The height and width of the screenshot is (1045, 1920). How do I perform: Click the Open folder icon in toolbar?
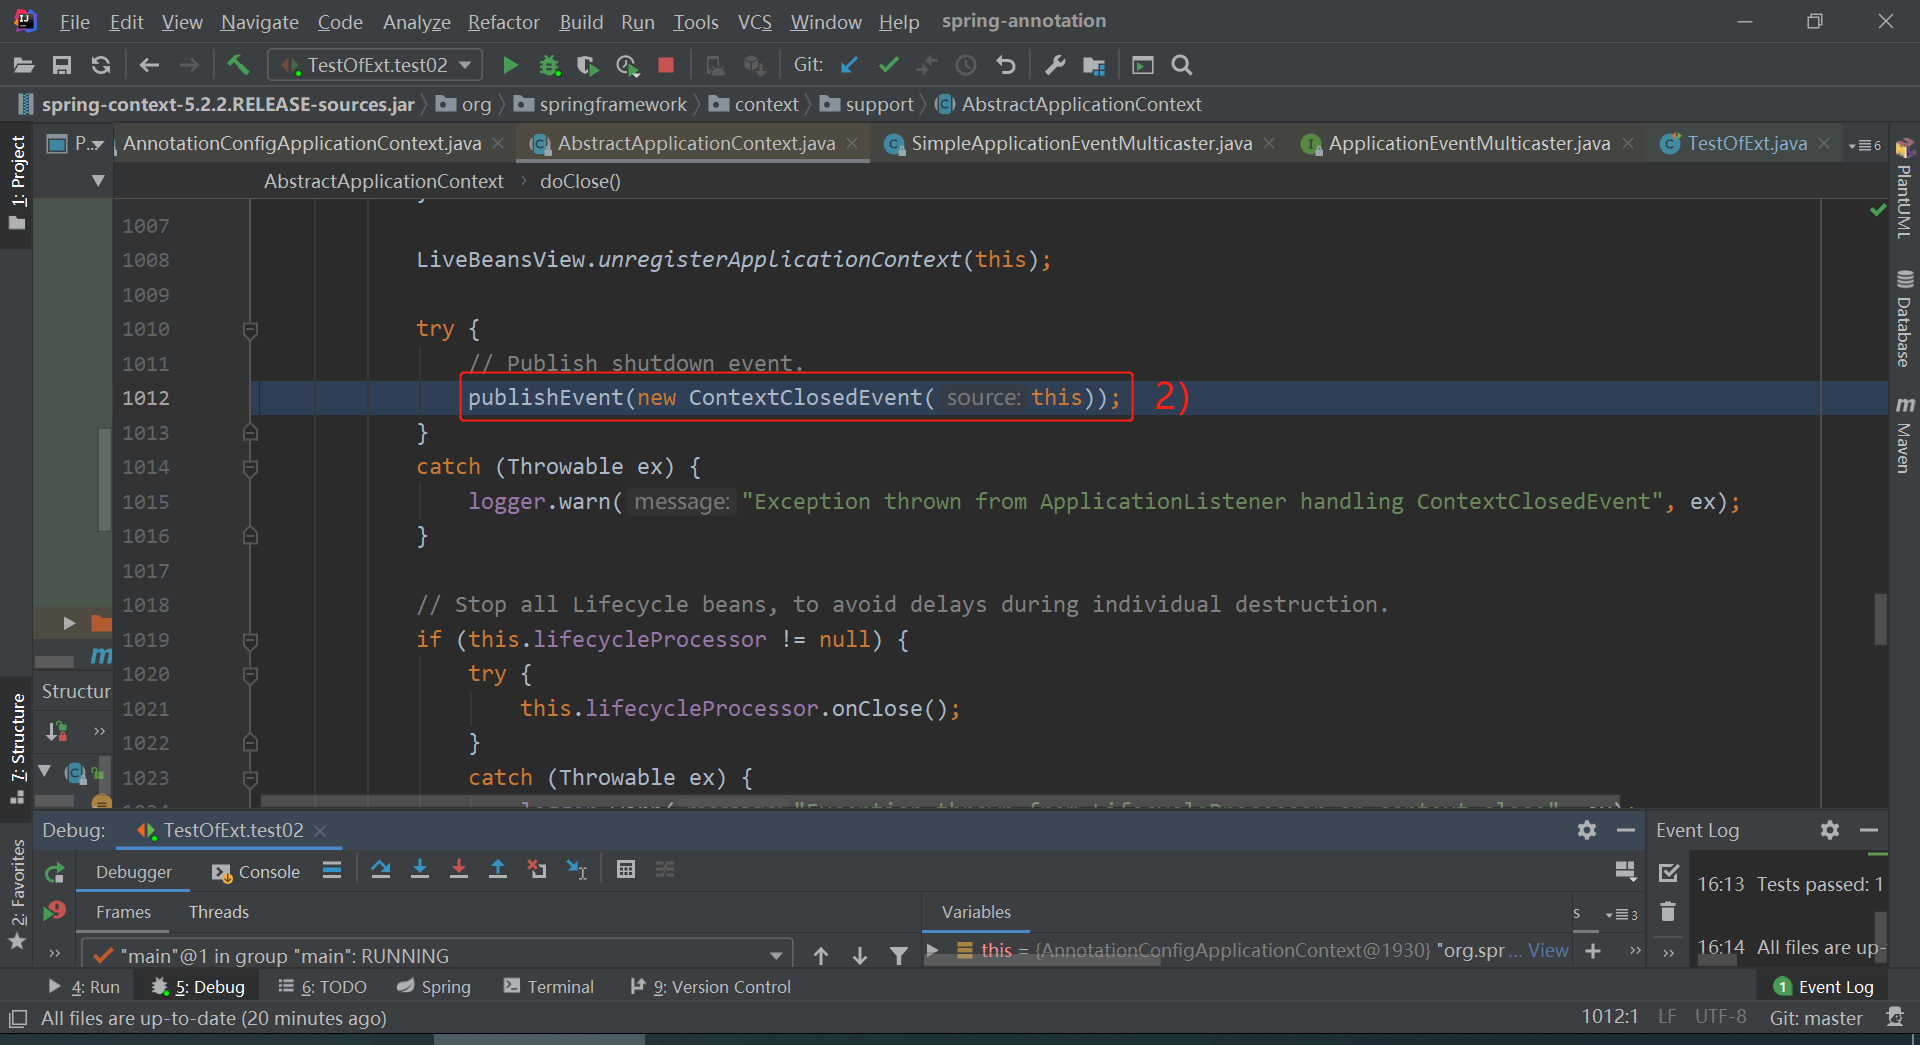(x=24, y=66)
